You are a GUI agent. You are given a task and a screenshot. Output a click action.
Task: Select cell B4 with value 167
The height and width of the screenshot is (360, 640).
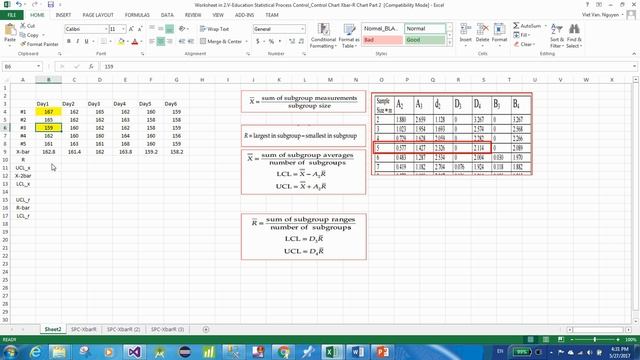click(x=49, y=112)
